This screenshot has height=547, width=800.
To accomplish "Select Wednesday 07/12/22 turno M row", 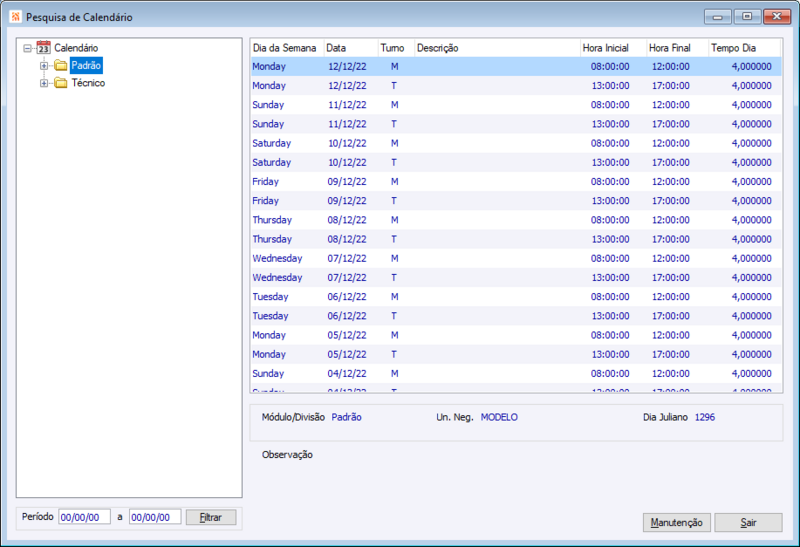I will [516, 258].
